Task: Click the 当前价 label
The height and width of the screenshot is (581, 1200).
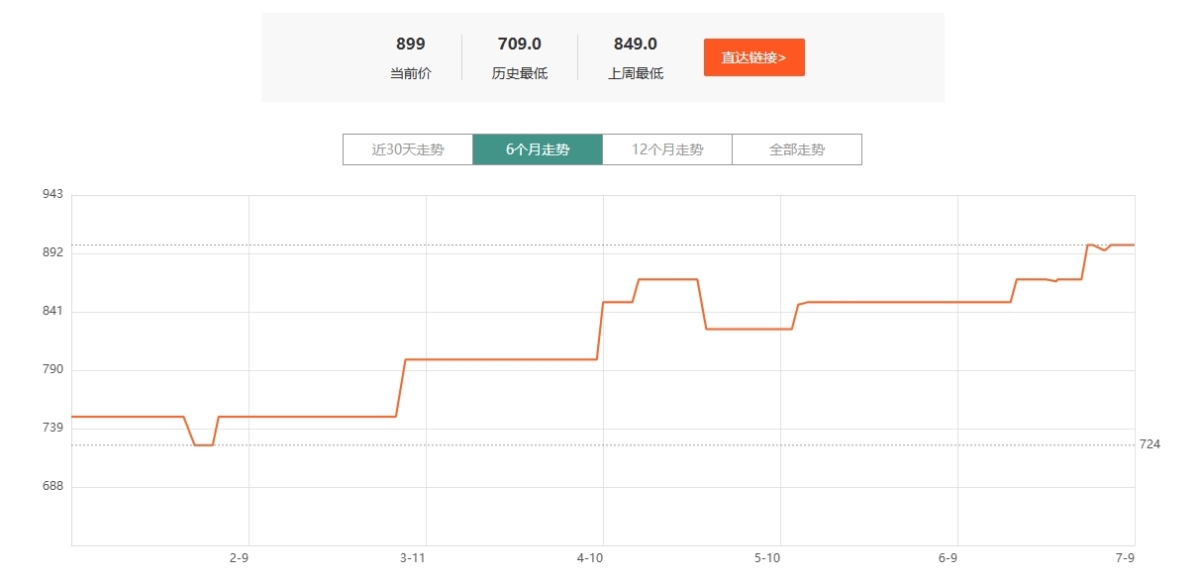Action: 411,73
